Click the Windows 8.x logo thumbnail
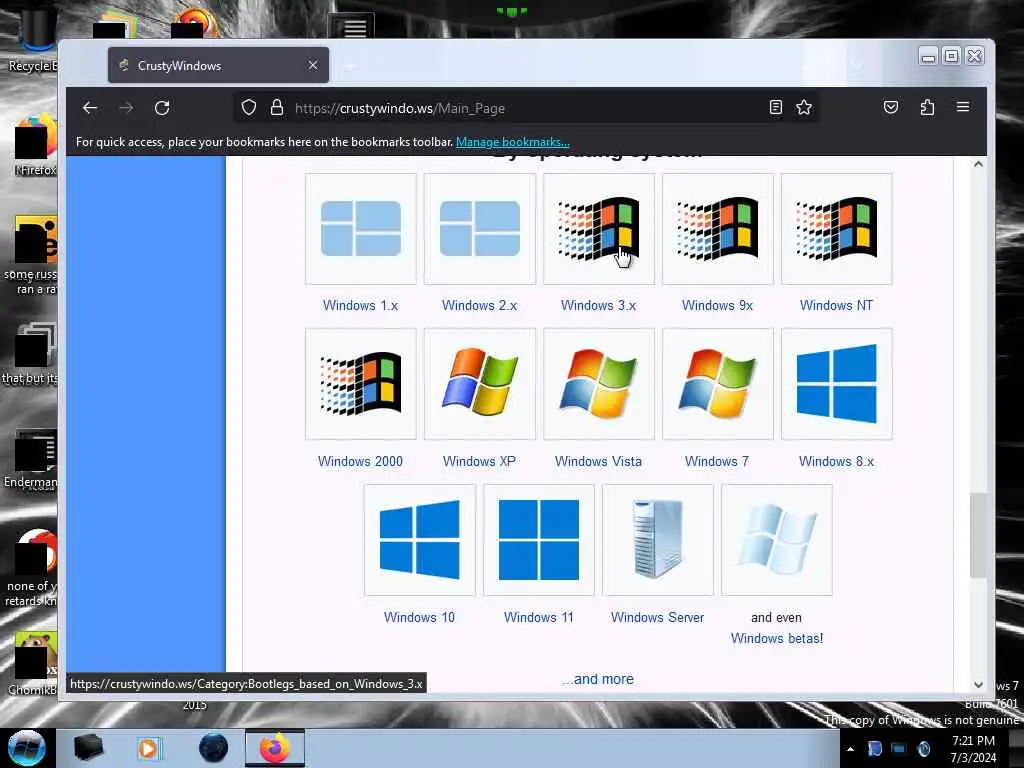 pos(837,384)
